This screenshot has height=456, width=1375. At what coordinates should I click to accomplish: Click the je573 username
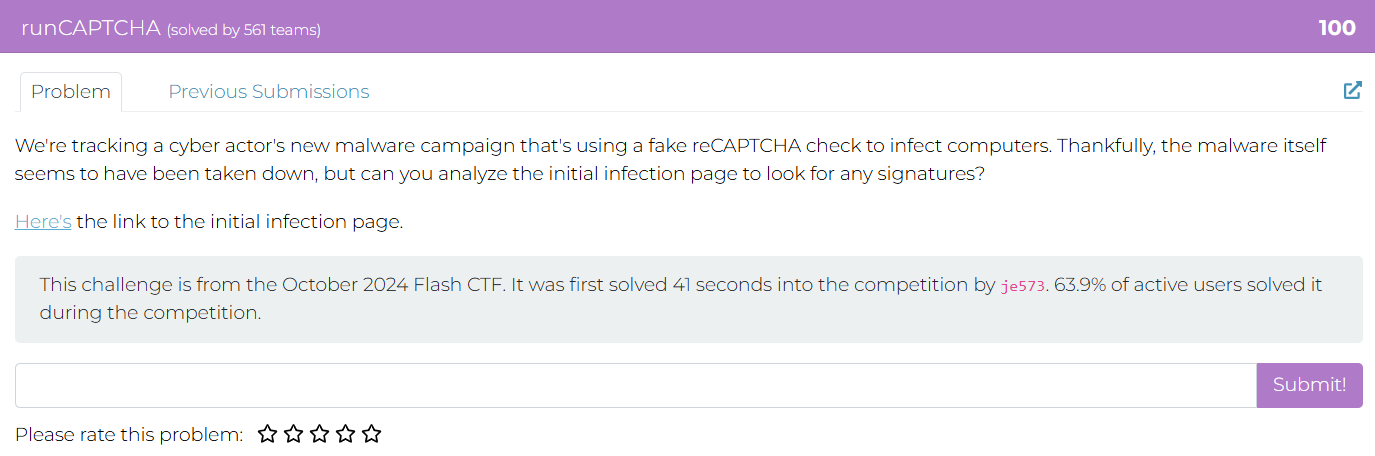tap(1022, 286)
